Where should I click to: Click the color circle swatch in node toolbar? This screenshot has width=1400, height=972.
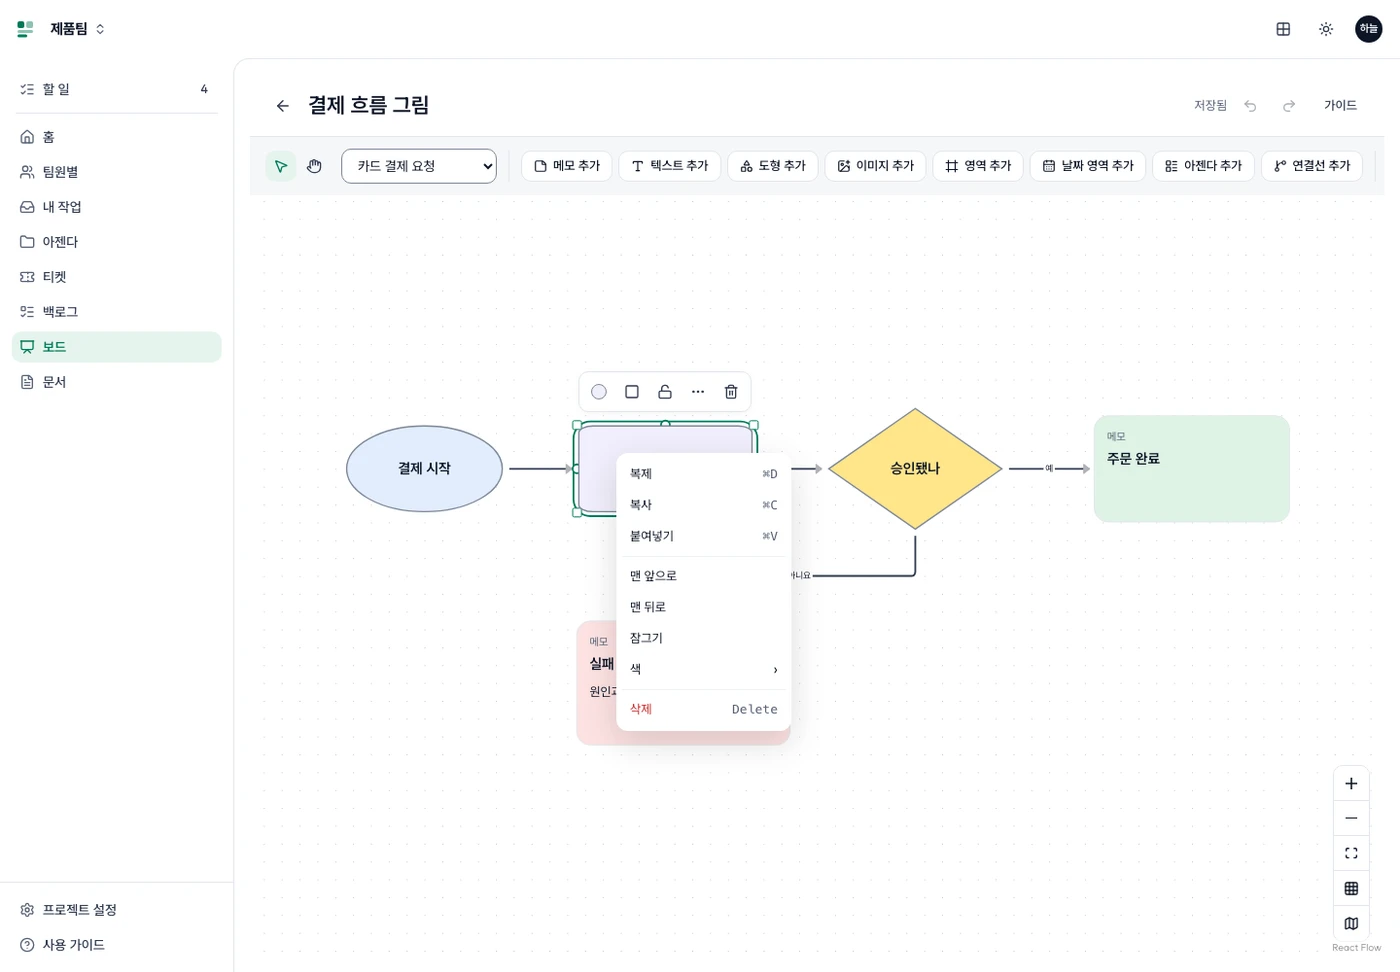pyautogui.click(x=599, y=392)
